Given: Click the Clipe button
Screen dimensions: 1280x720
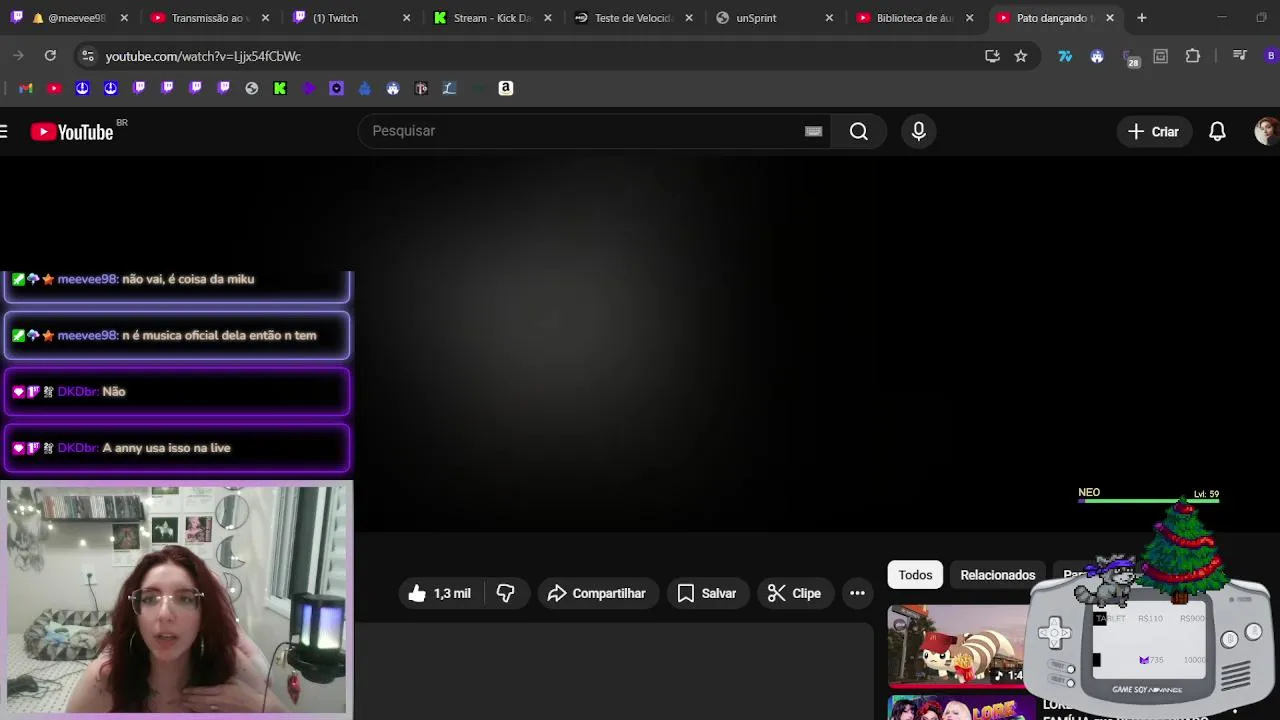Looking at the screenshot, I should tap(795, 593).
